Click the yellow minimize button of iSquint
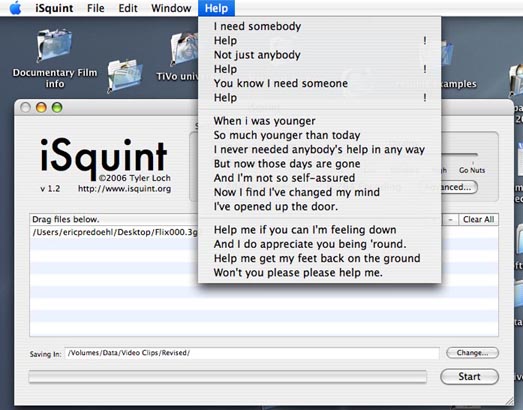The image size is (523, 410). point(41,107)
